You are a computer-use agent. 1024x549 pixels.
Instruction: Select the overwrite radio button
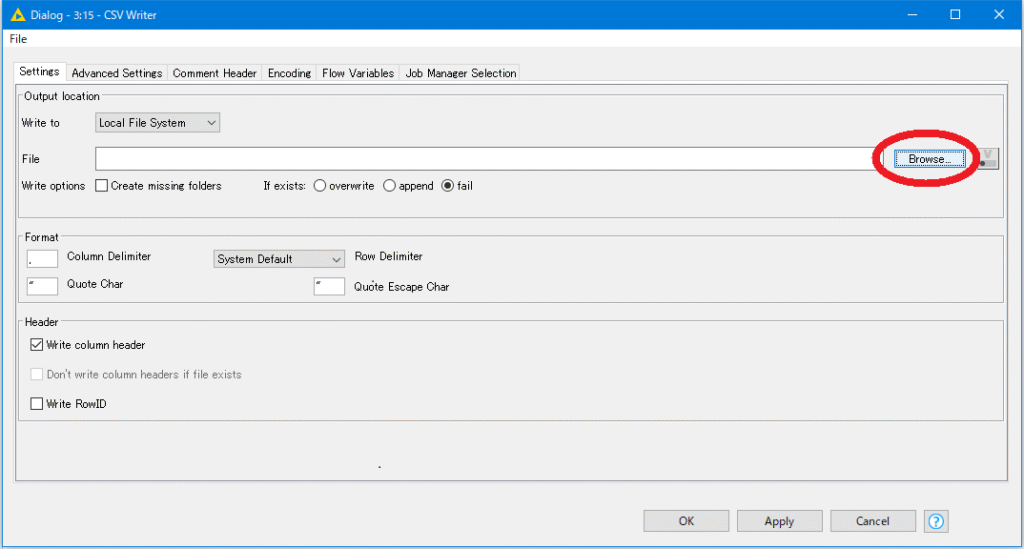click(320, 186)
